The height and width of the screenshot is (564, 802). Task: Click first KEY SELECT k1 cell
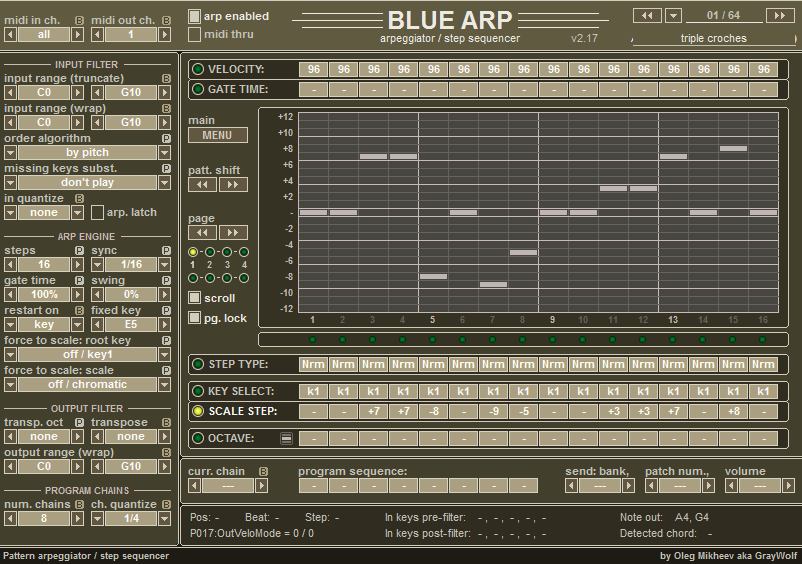click(314, 391)
